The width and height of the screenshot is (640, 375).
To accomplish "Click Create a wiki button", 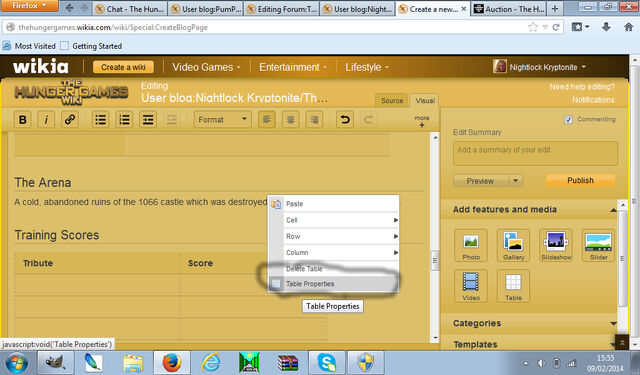I will pyautogui.click(x=123, y=67).
